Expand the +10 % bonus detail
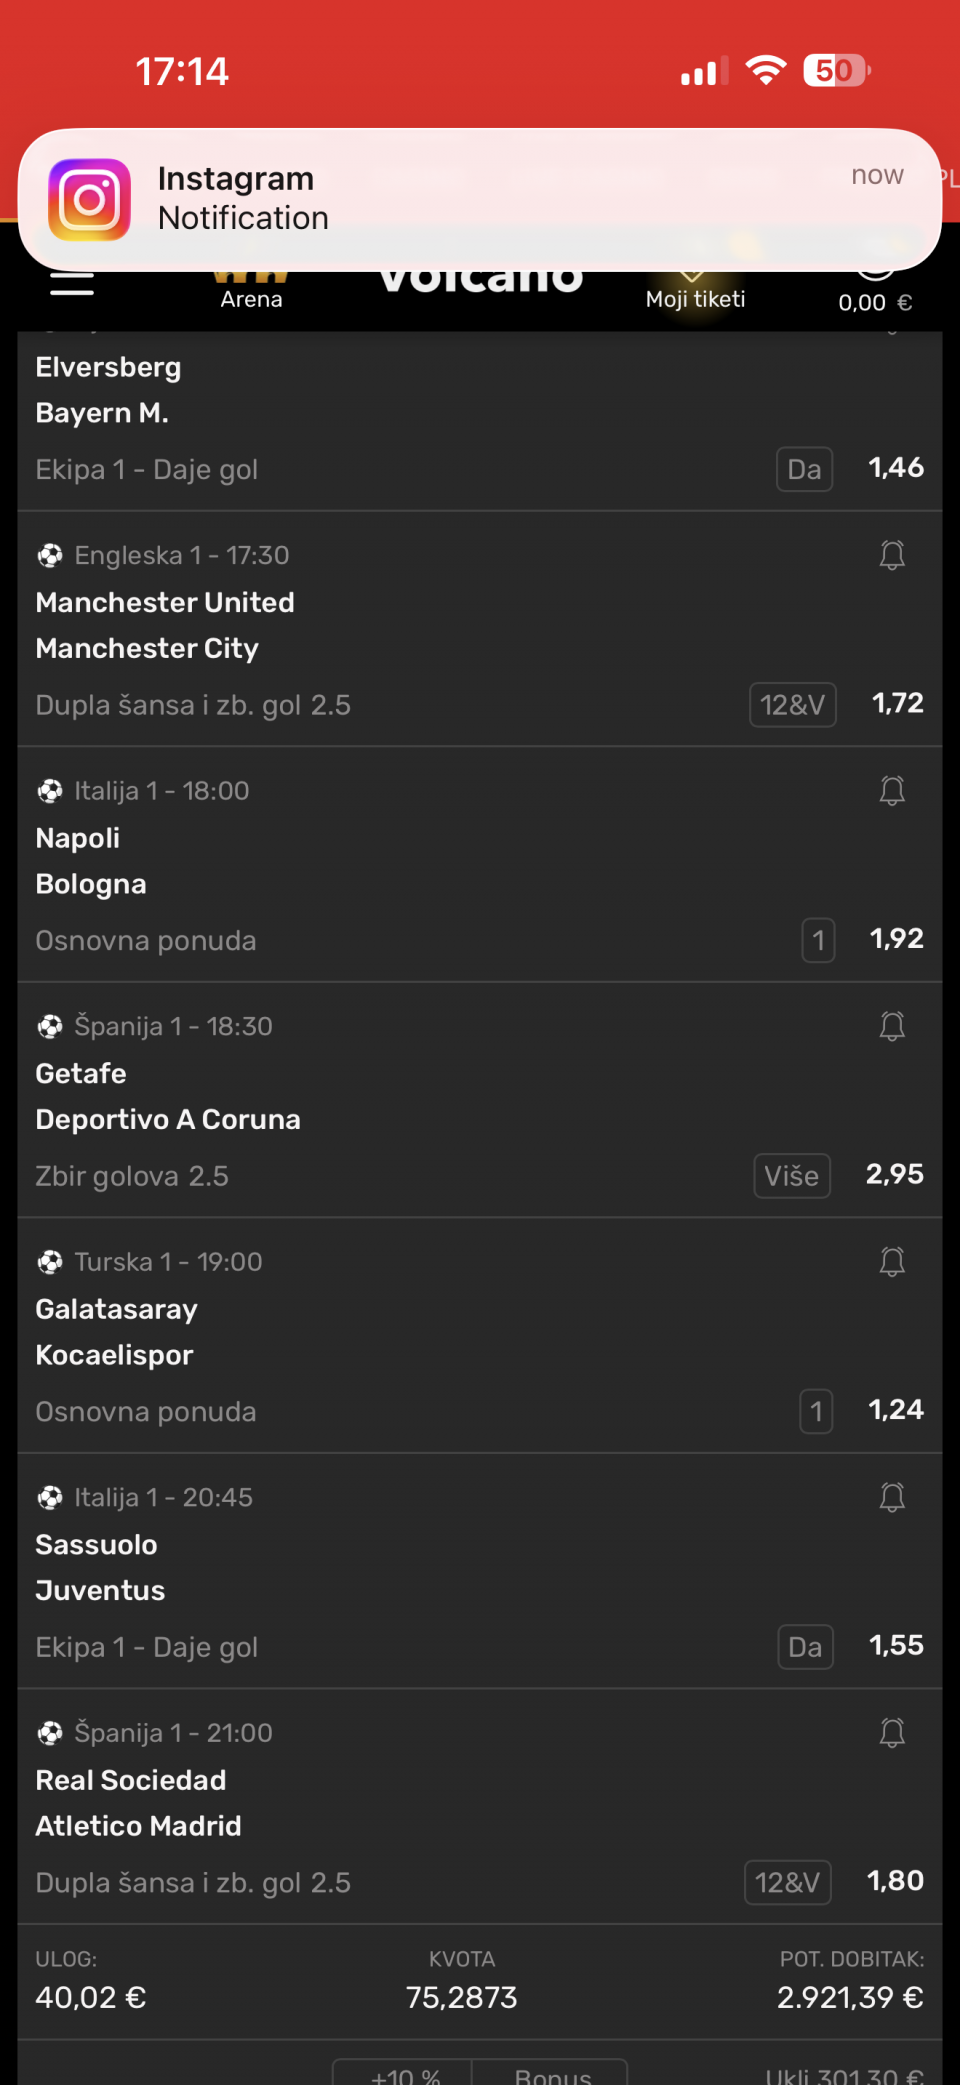 pyautogui.click(x=404, y=2073)
